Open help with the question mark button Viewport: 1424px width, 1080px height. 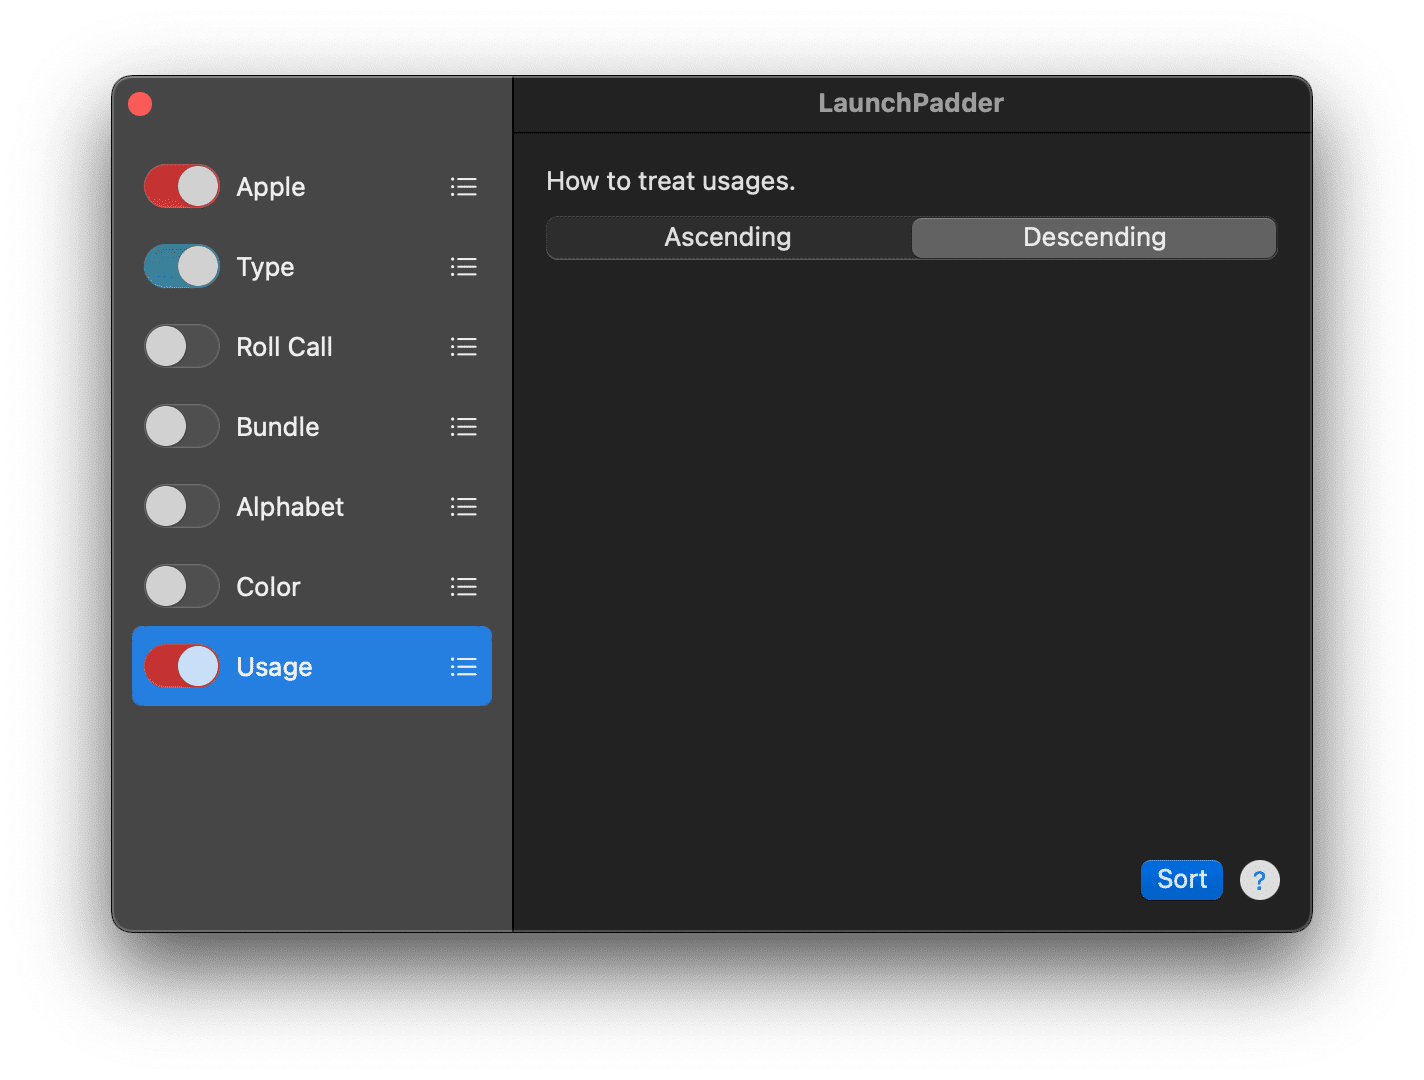tap(1259, 880)
